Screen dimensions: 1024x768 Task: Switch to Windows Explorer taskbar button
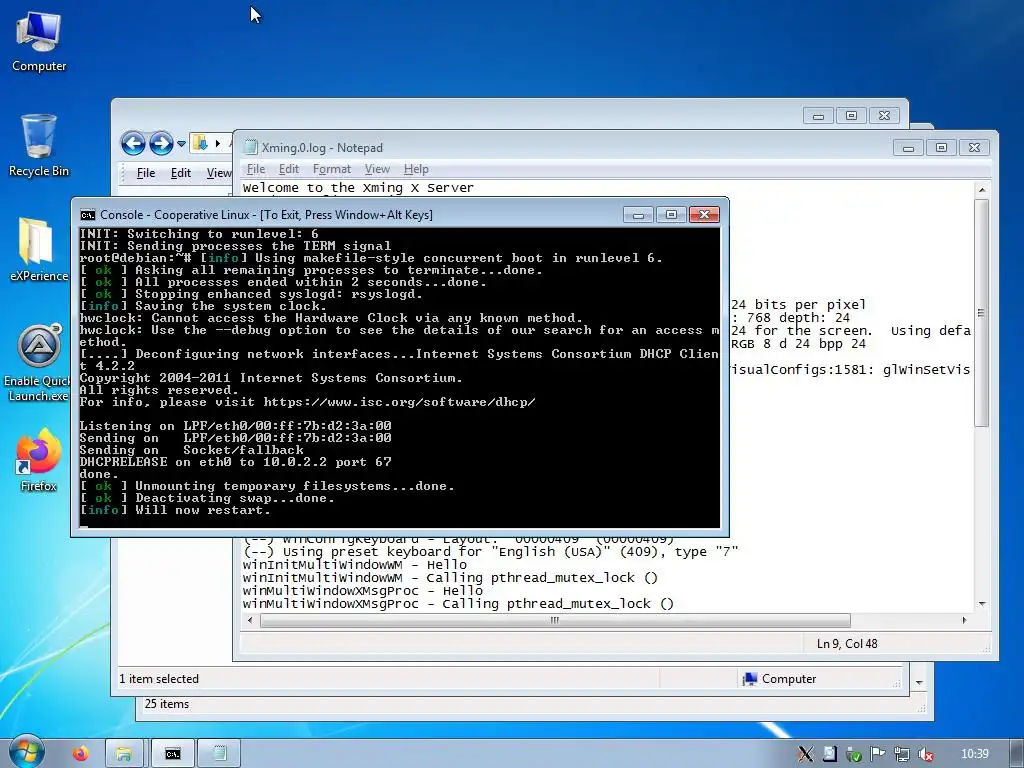[x=124, y=754]
